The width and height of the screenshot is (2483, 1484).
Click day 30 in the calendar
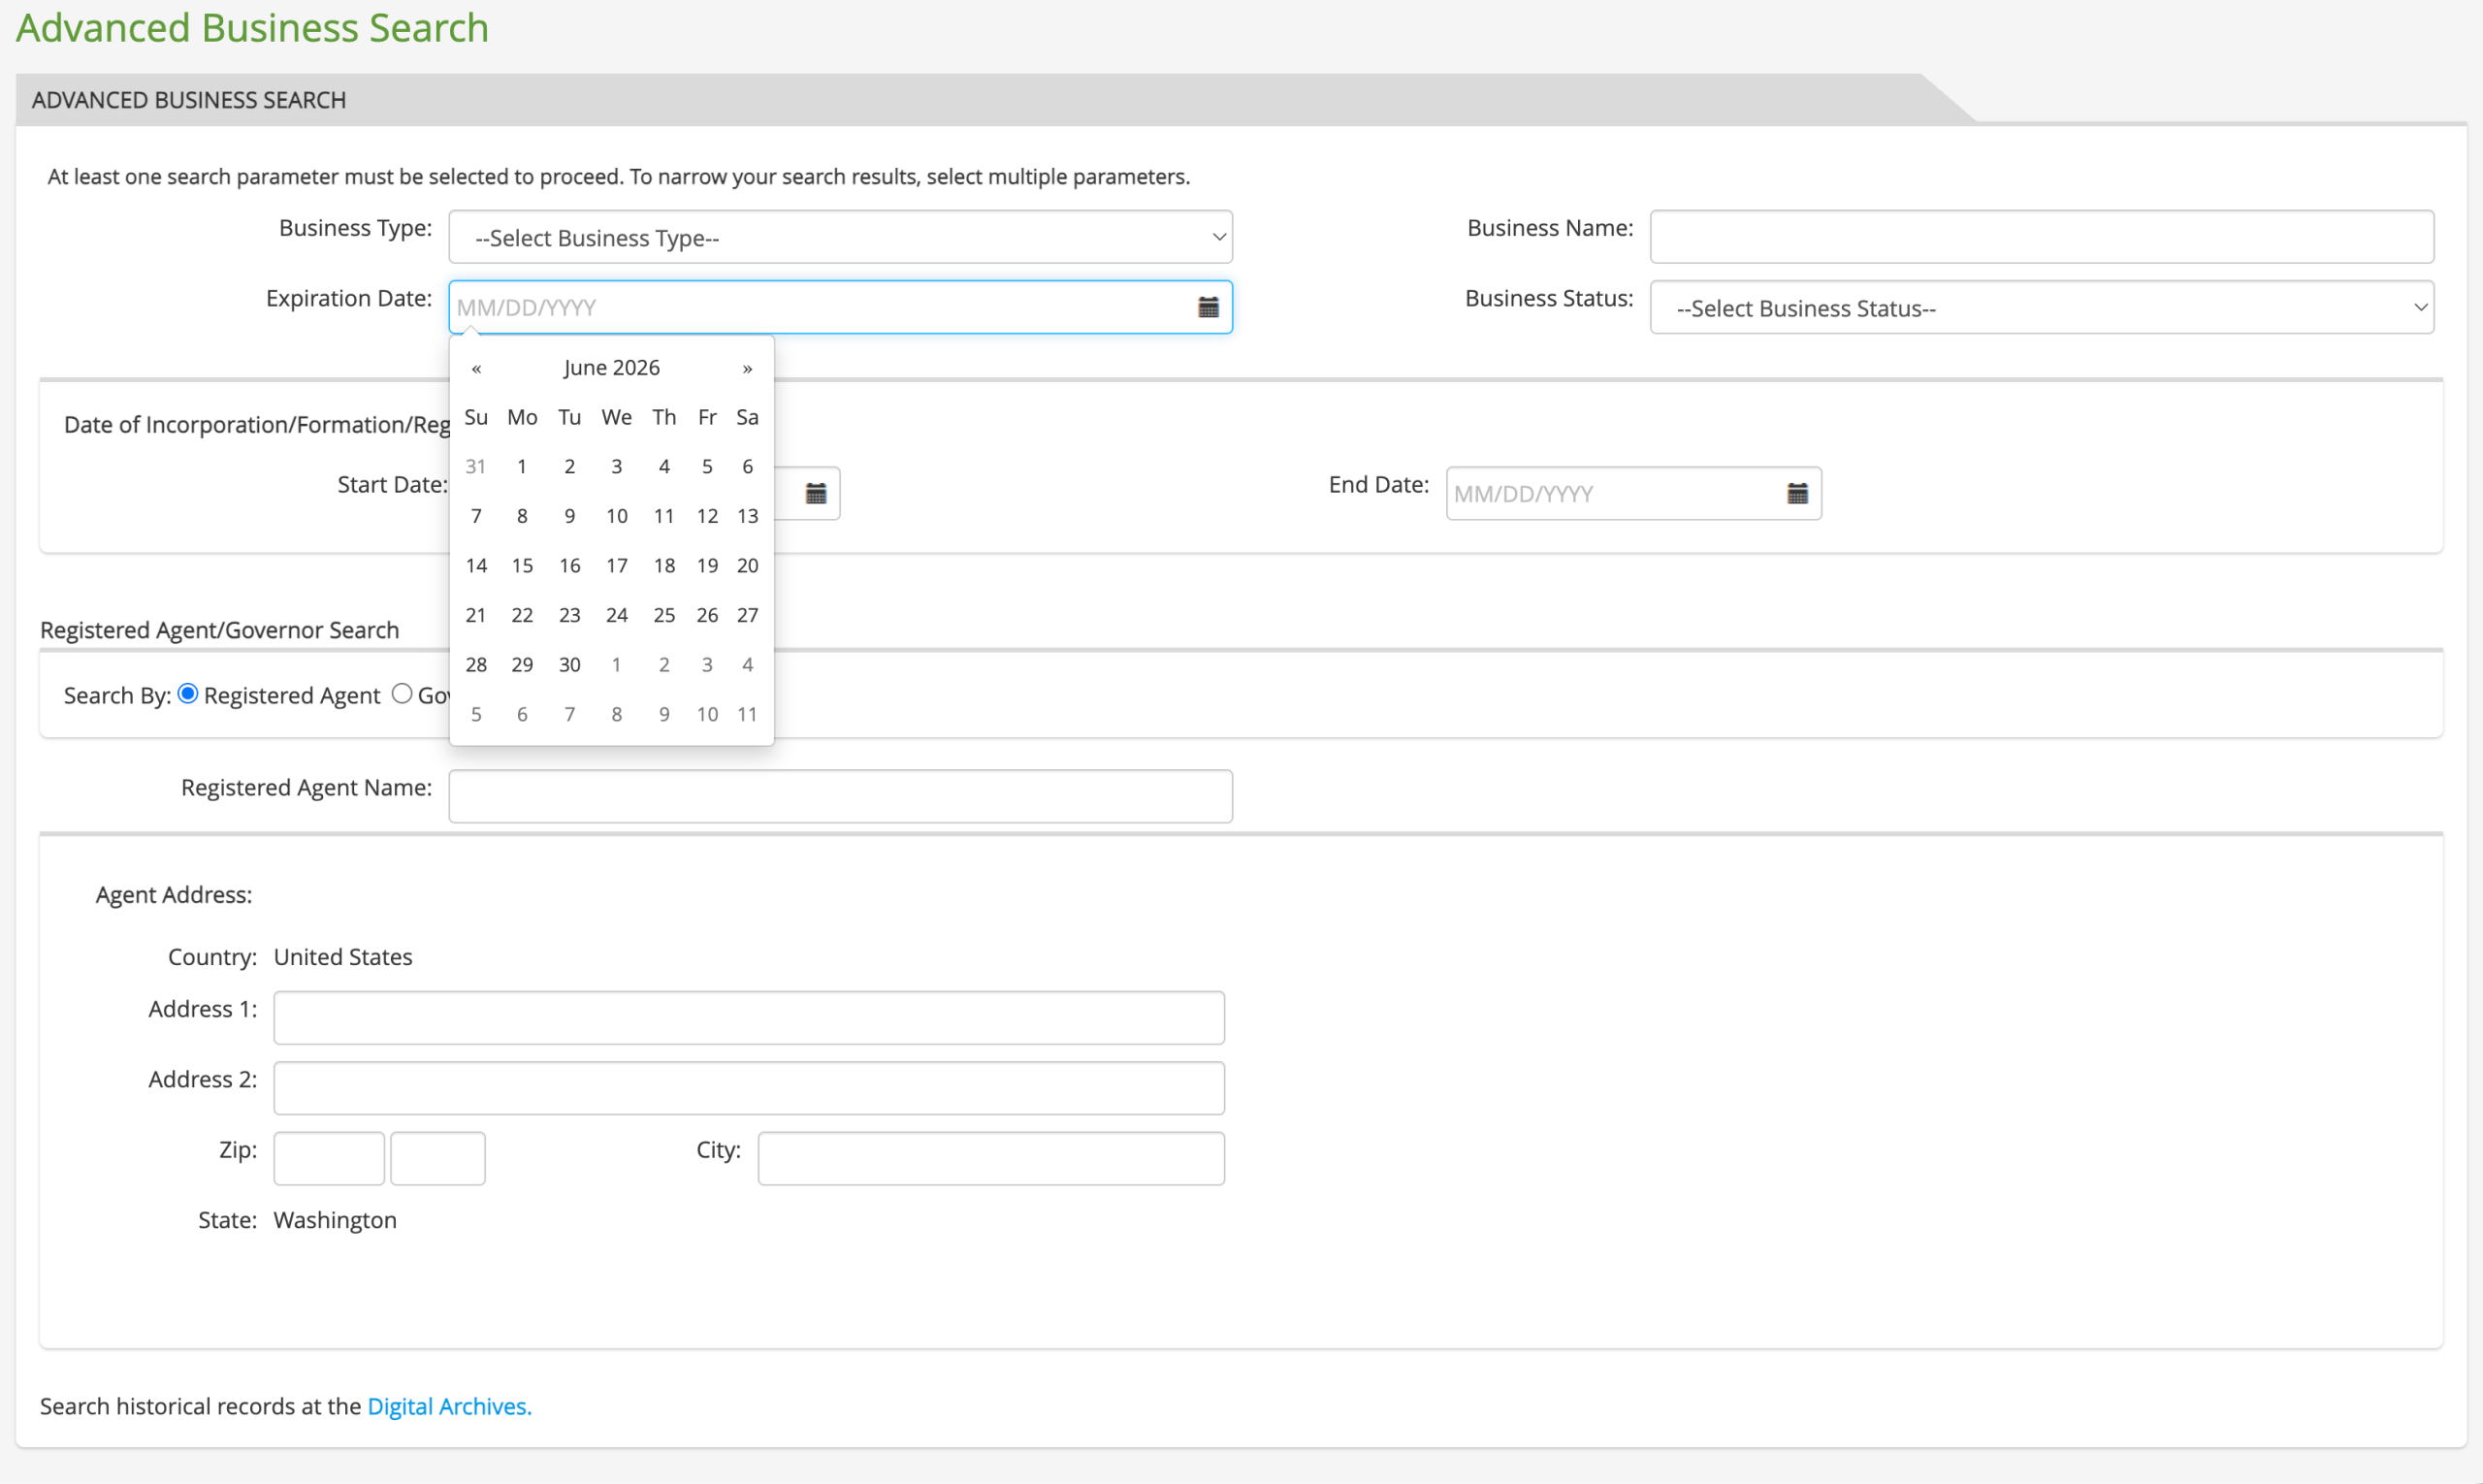click(570, 665)
